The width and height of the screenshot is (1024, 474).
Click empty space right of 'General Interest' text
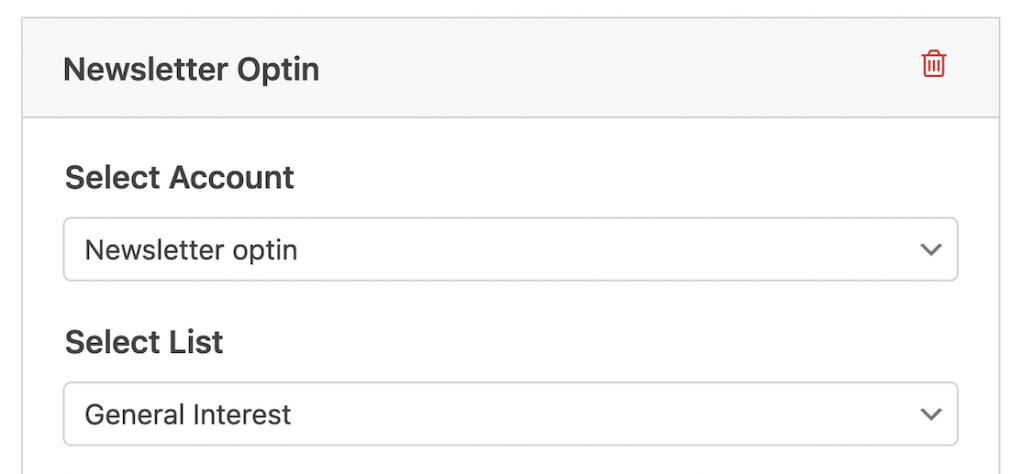click(600, 413)
